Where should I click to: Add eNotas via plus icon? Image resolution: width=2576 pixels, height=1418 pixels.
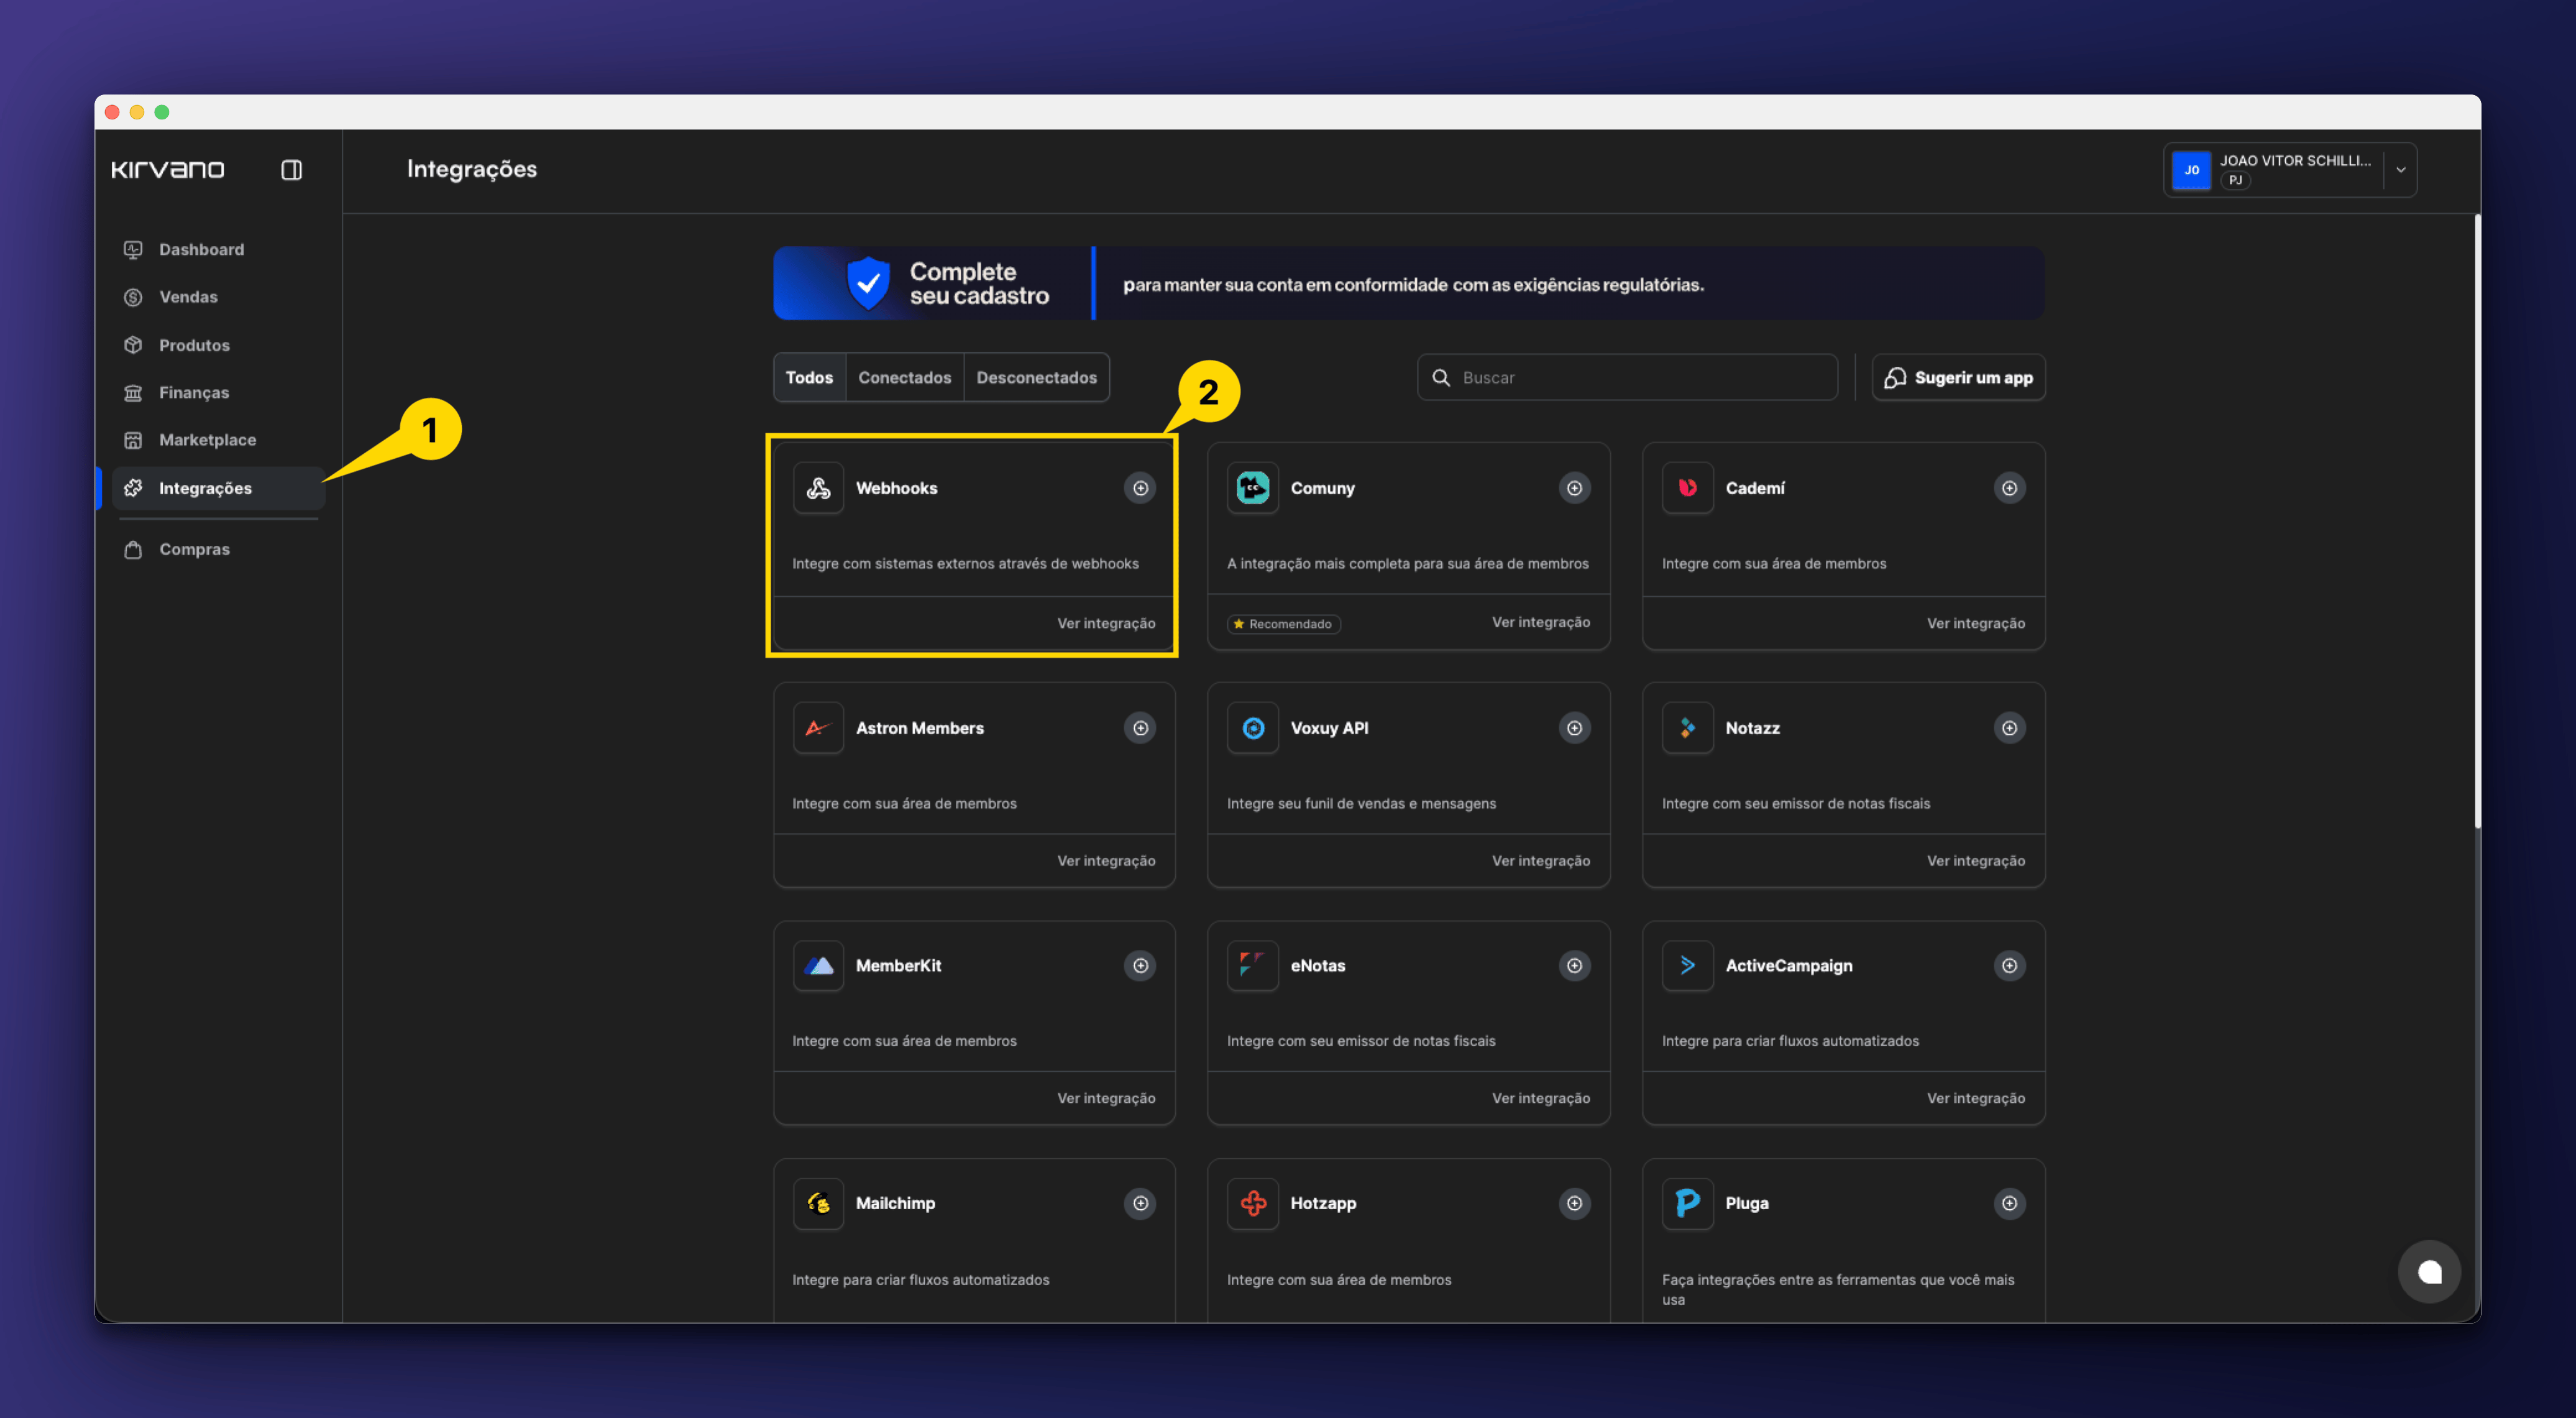click(1574, 966)
